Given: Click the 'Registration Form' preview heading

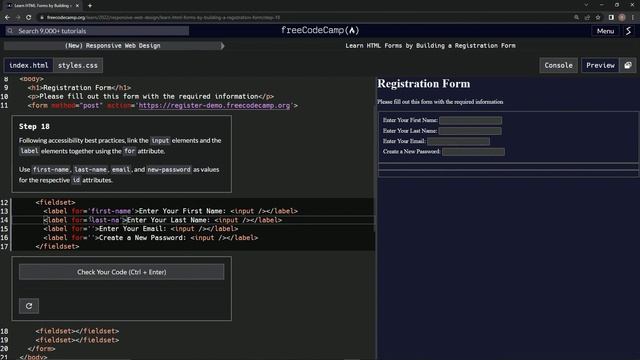Looking at the screenshot, I should (x=424, y=84).
